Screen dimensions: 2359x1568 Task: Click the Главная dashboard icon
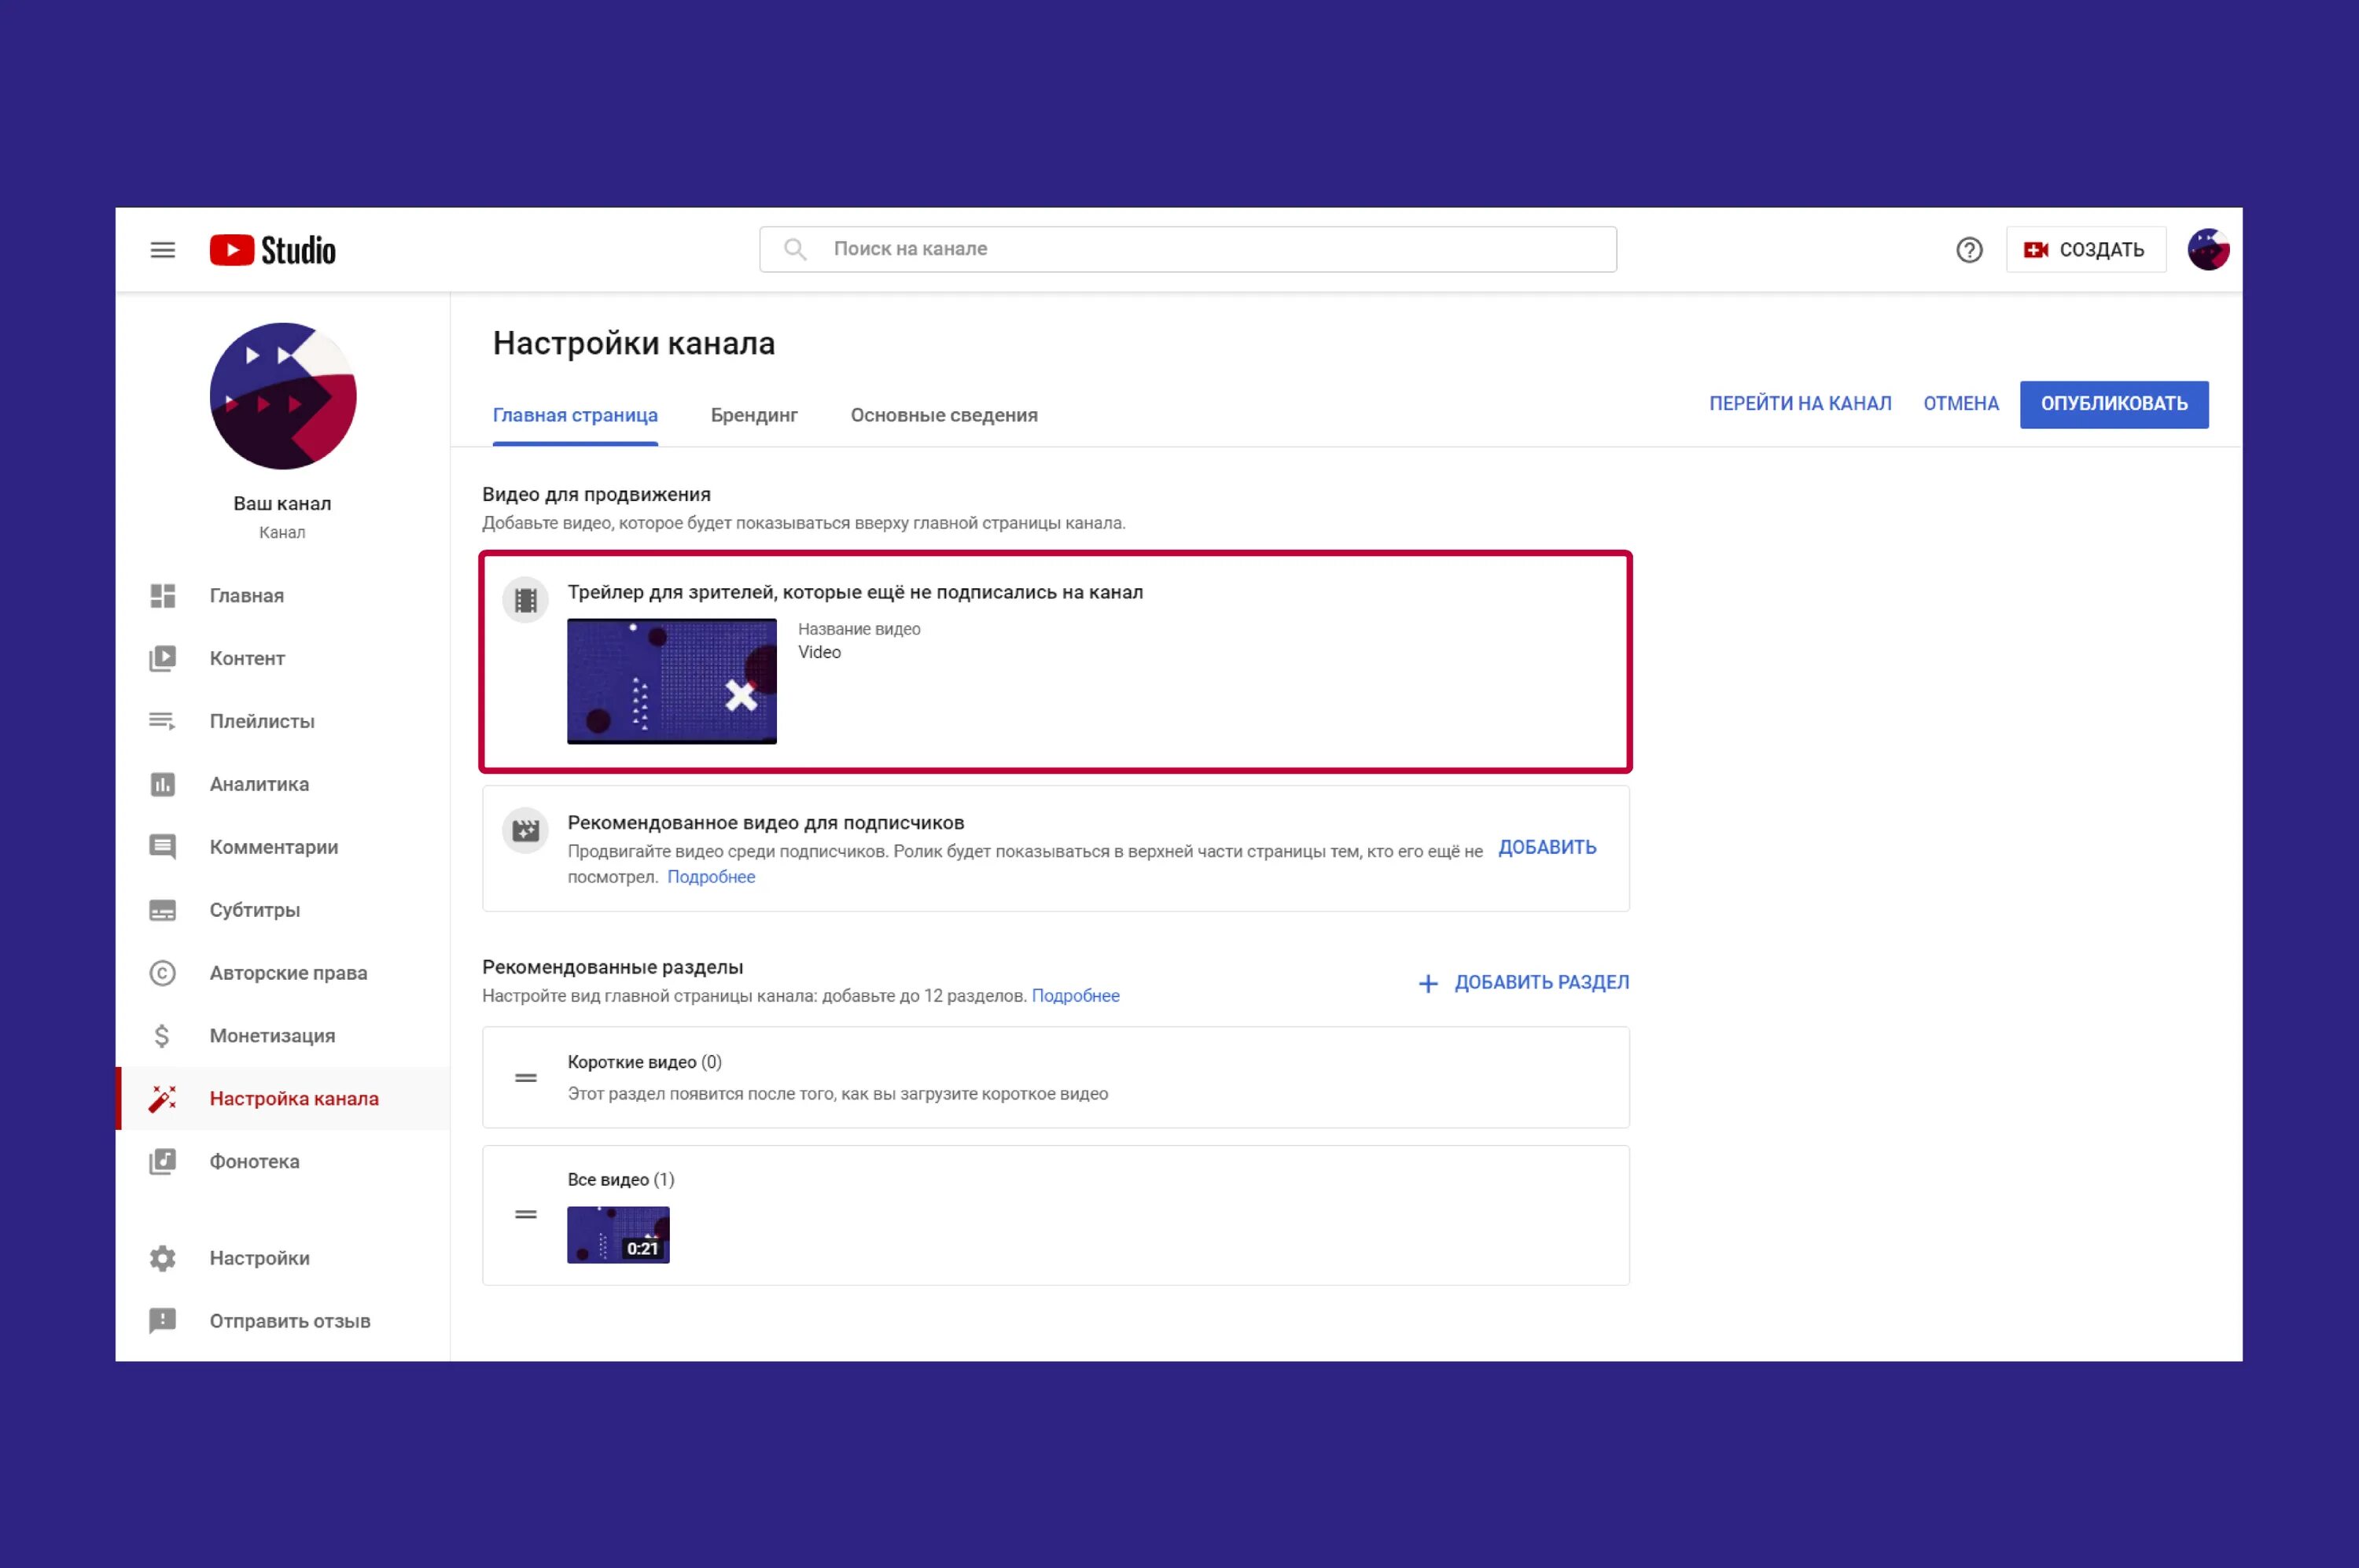(x=163, y=596)
